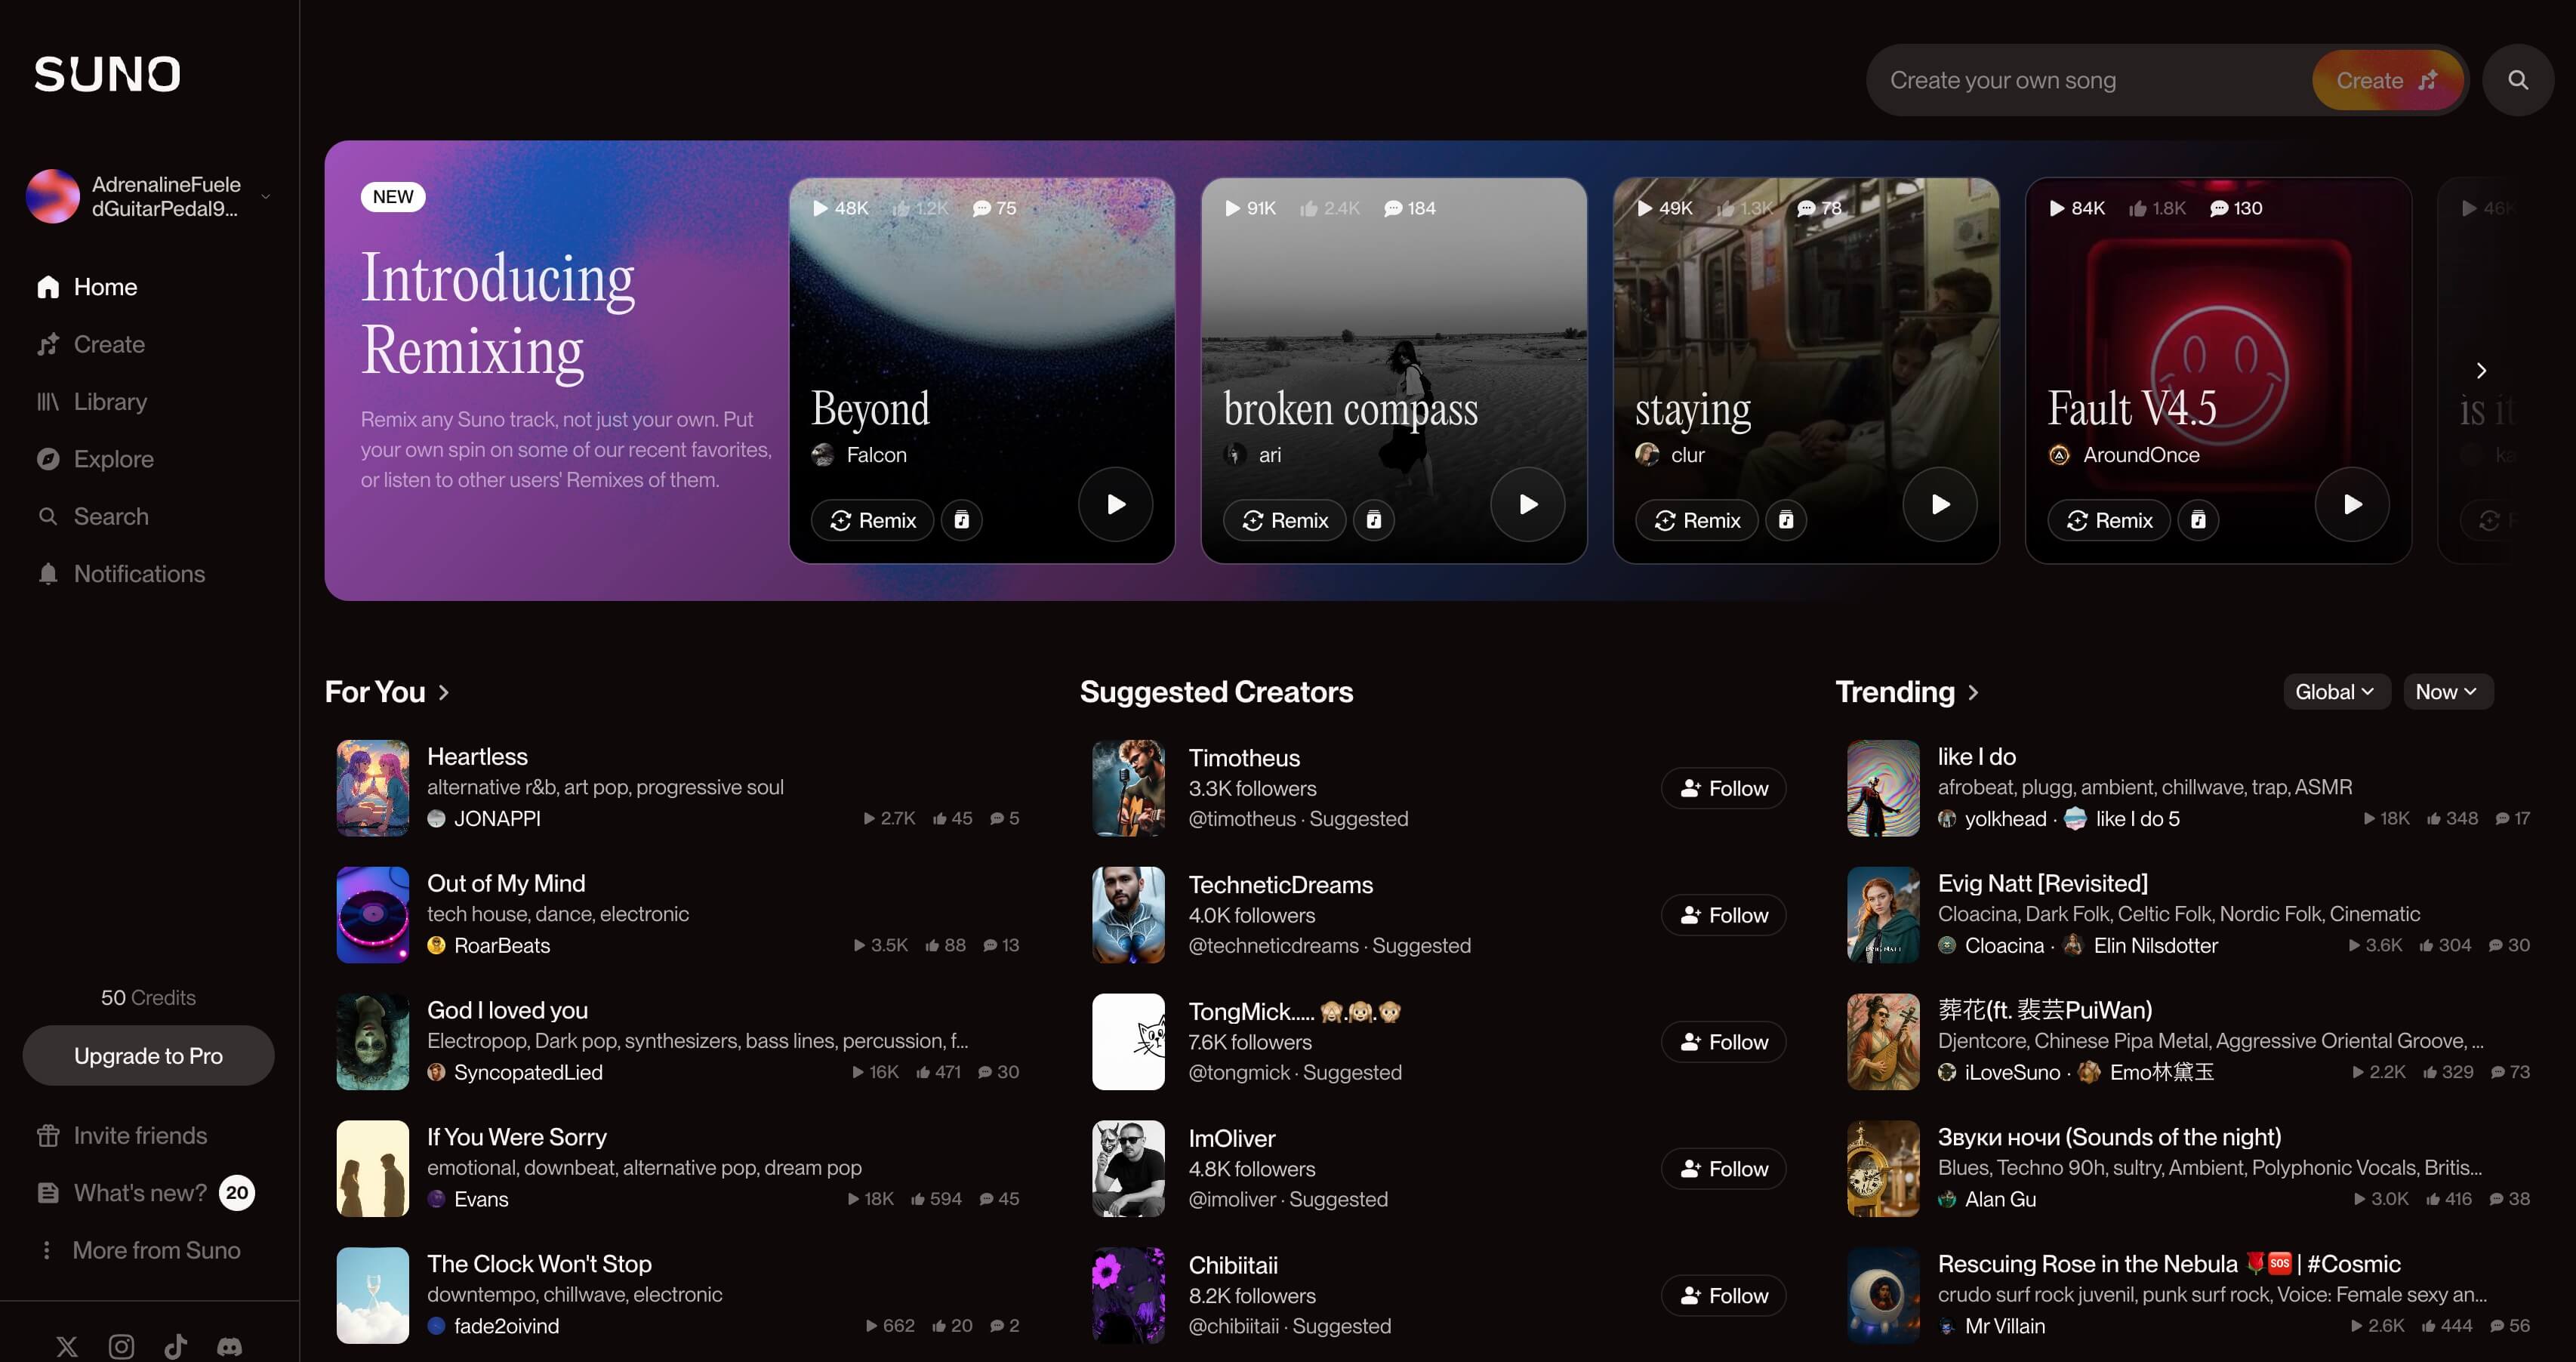Play the broken compass track
The width and height of the screenshot is (2576, 1362).
(x=1527, y=504)
